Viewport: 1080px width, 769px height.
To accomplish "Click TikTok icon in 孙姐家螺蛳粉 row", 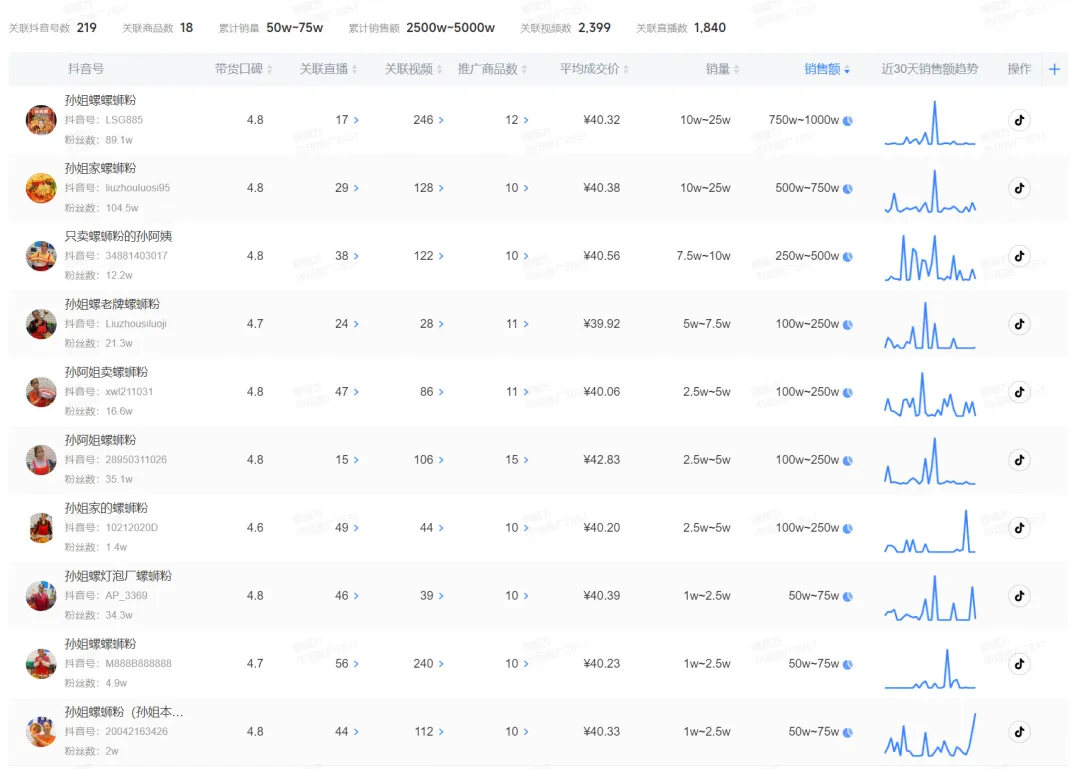I will 1019,188.
